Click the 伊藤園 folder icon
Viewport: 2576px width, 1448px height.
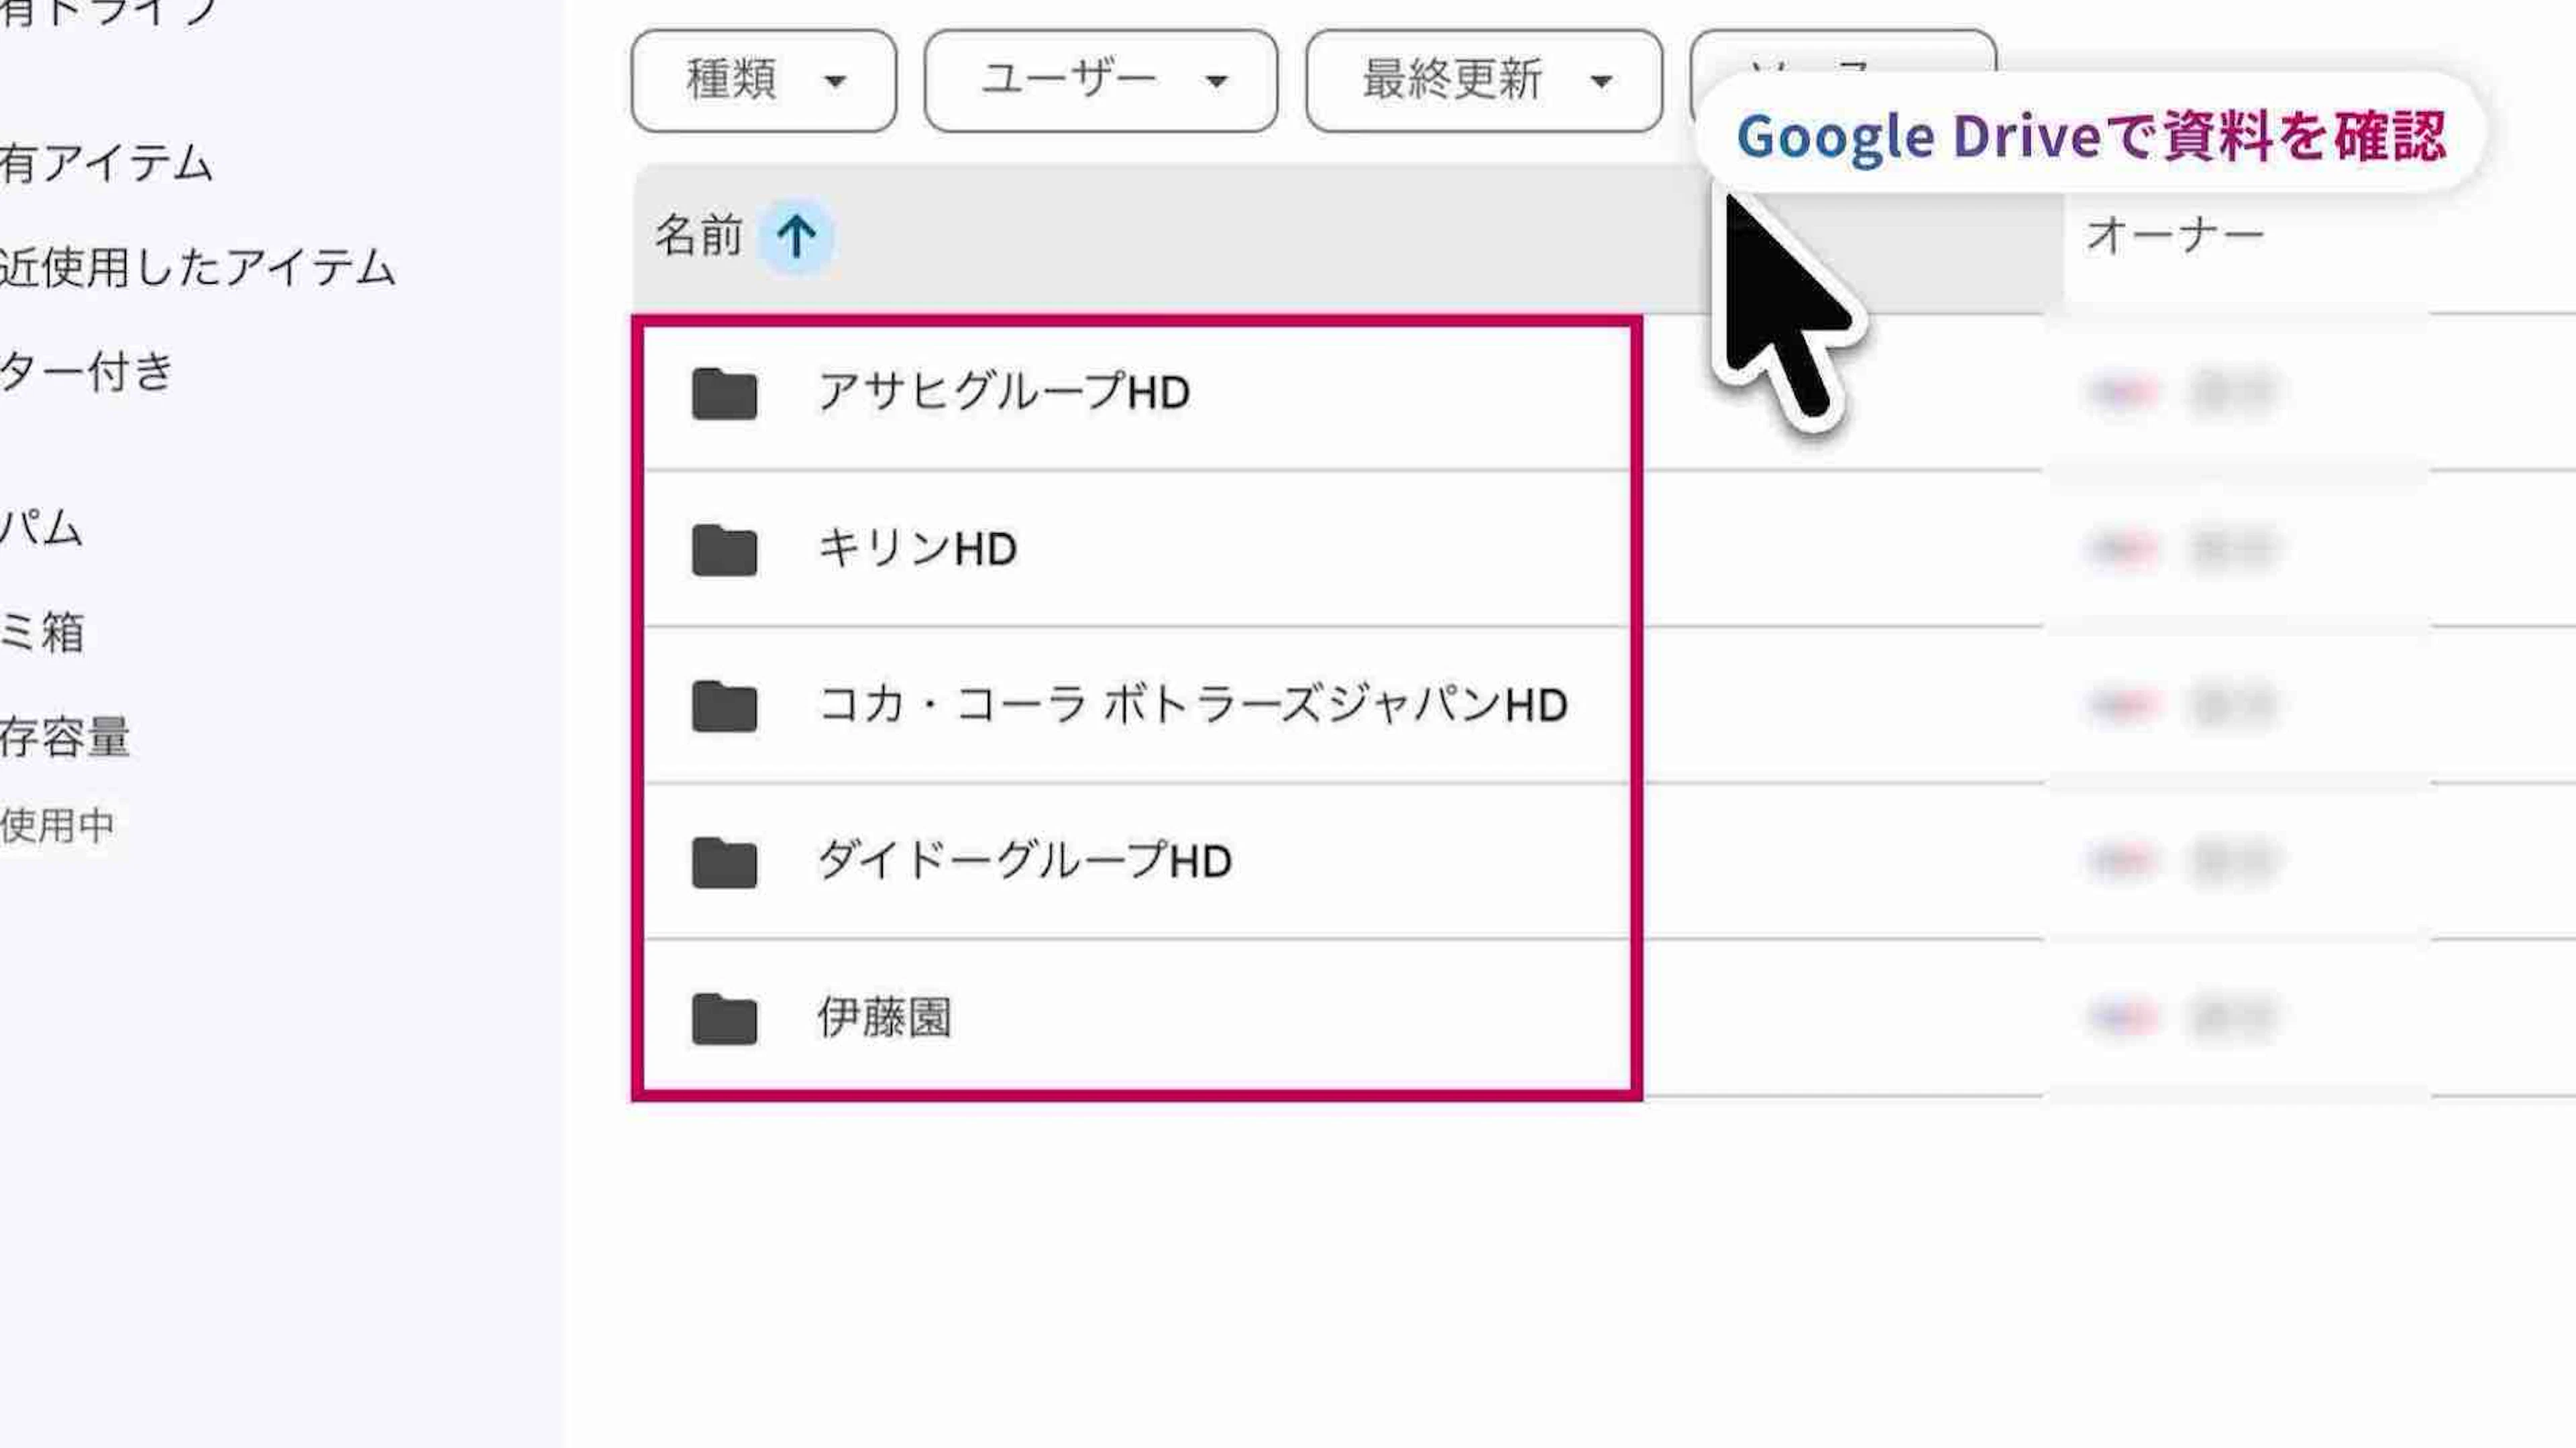pos(724,1018)
